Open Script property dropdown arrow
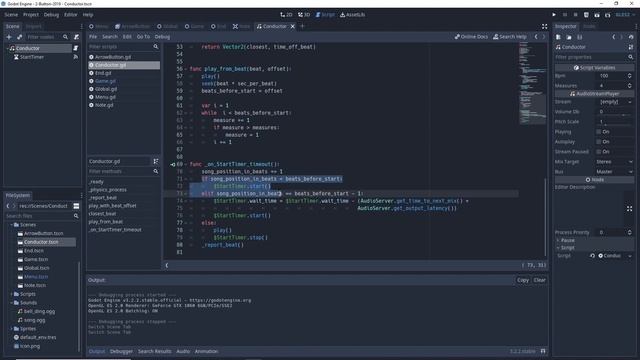This screenshot has width=640, height=360. click(630, 256)
